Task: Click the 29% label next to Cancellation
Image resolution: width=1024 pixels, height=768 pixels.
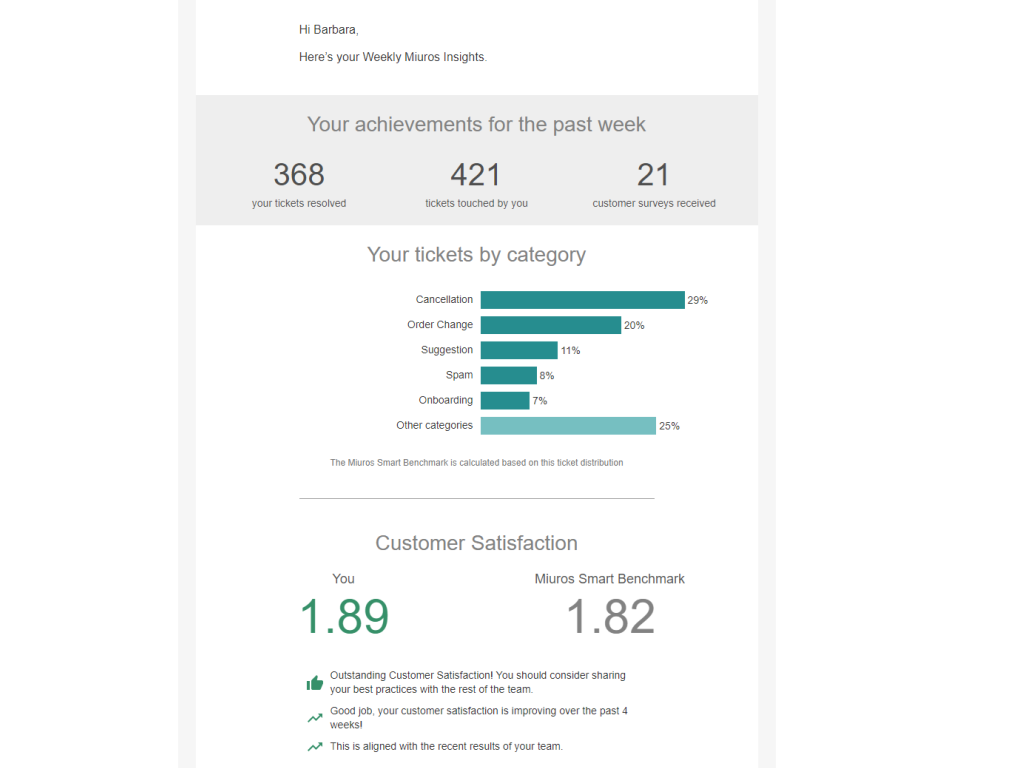Action: coord(698,301)
